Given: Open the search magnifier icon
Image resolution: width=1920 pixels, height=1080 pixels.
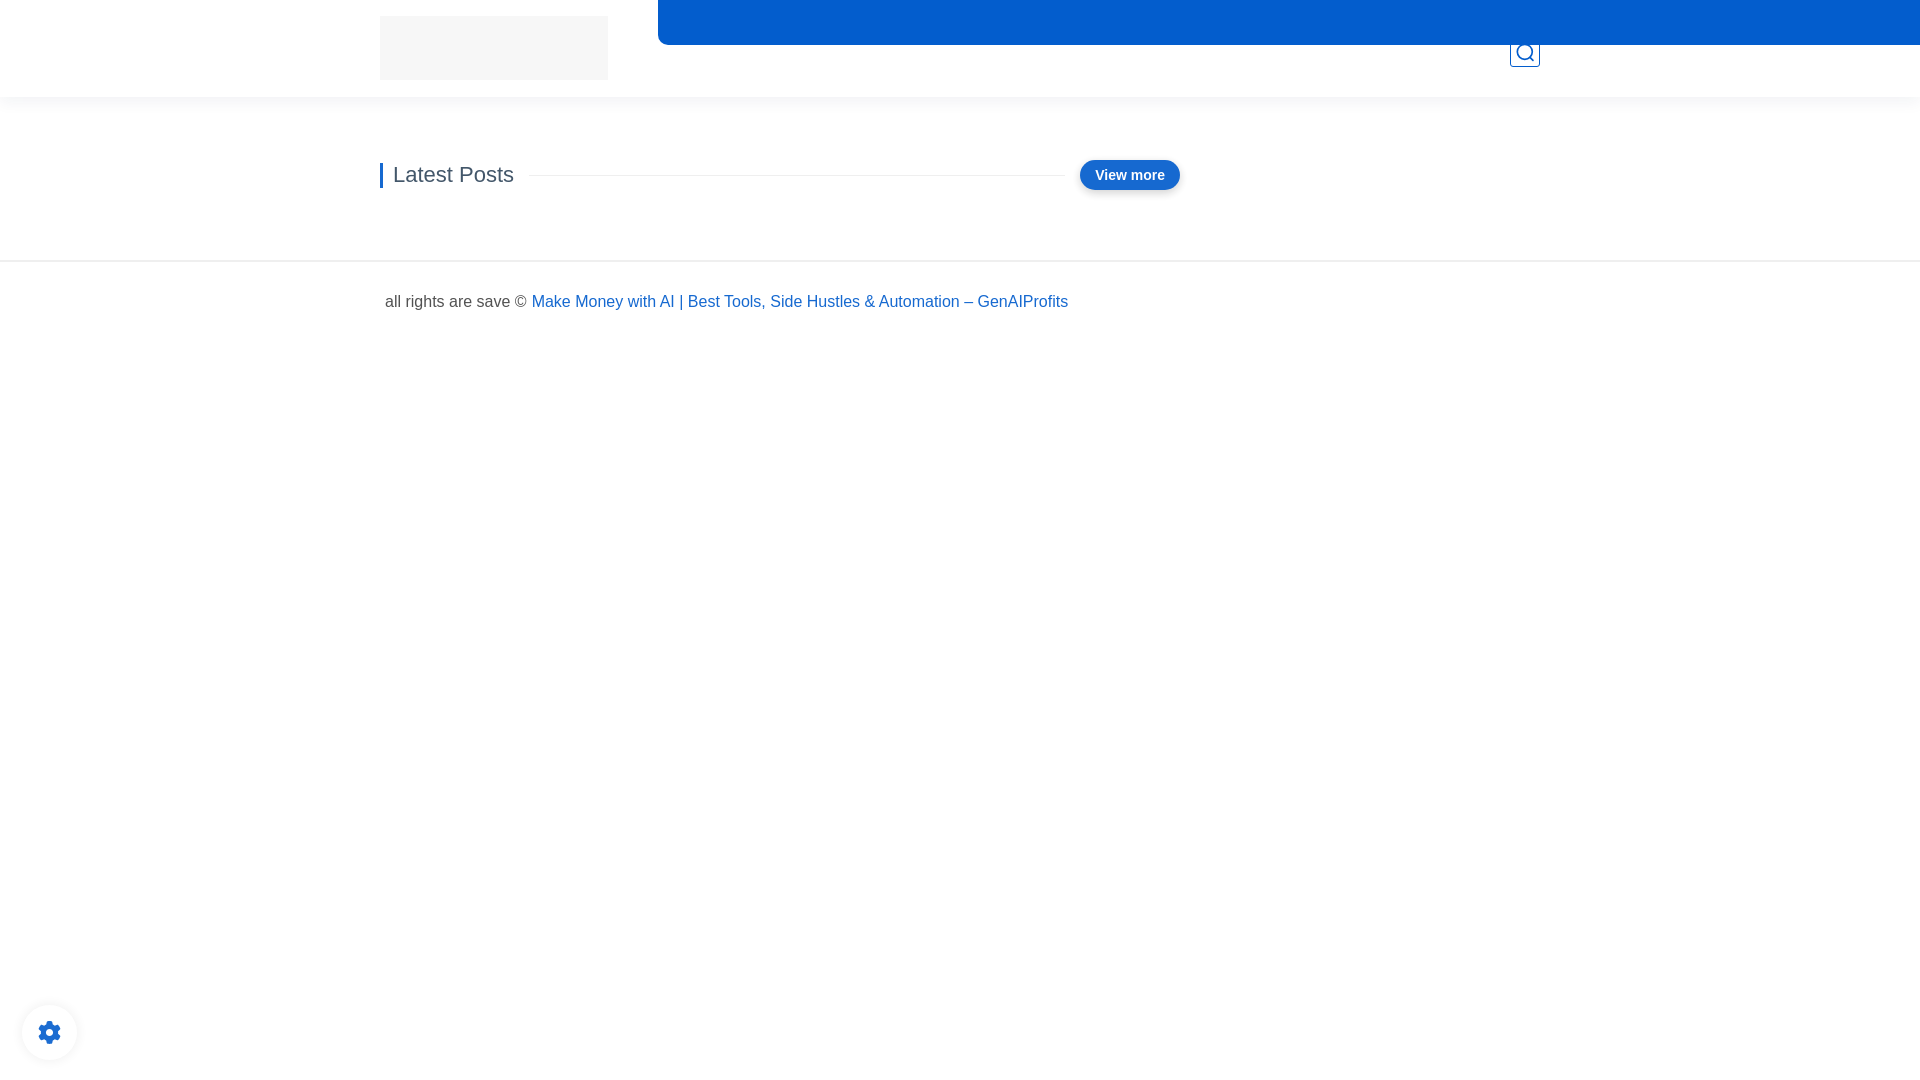Looking at the screenshot, I should 1524,53.
